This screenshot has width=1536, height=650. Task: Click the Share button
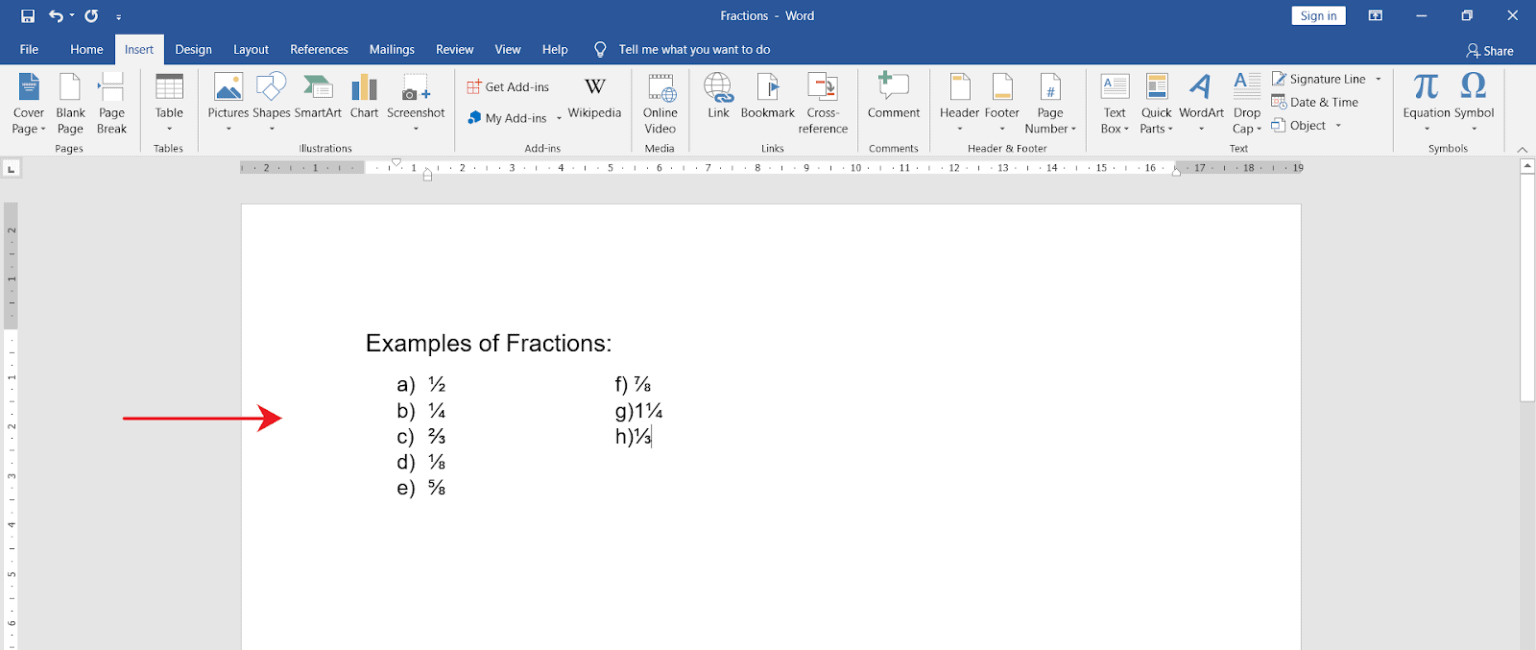pyautogui.click(x=1489, y=50)
